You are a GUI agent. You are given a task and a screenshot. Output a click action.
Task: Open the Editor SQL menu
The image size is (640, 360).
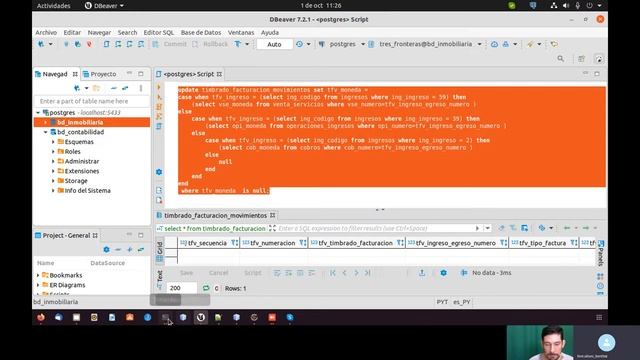pyautogui.click(x=158, y=32)
